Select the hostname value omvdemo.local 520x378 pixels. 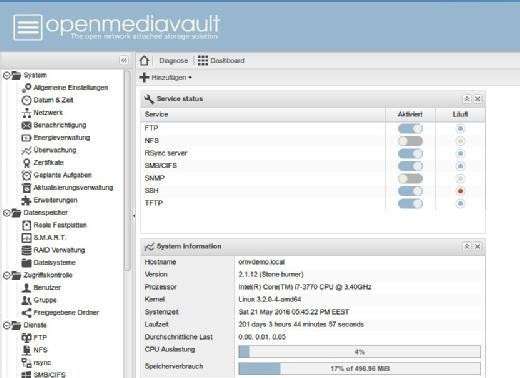coord(262,262)
